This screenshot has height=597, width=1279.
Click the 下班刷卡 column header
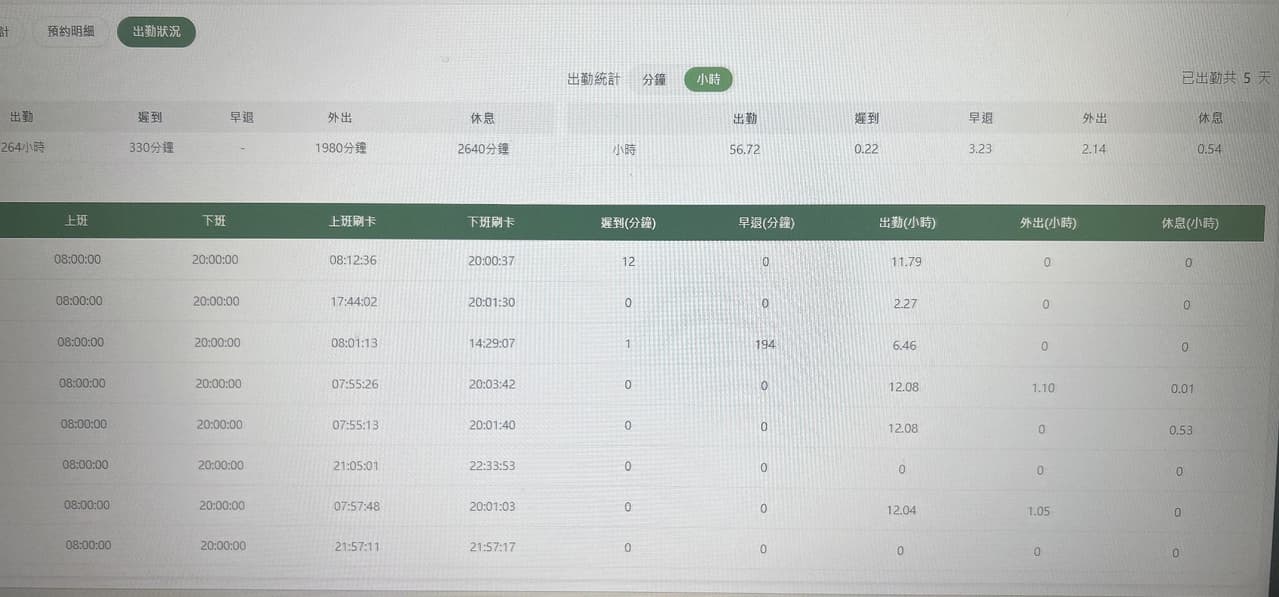click(x=490, y=221)
